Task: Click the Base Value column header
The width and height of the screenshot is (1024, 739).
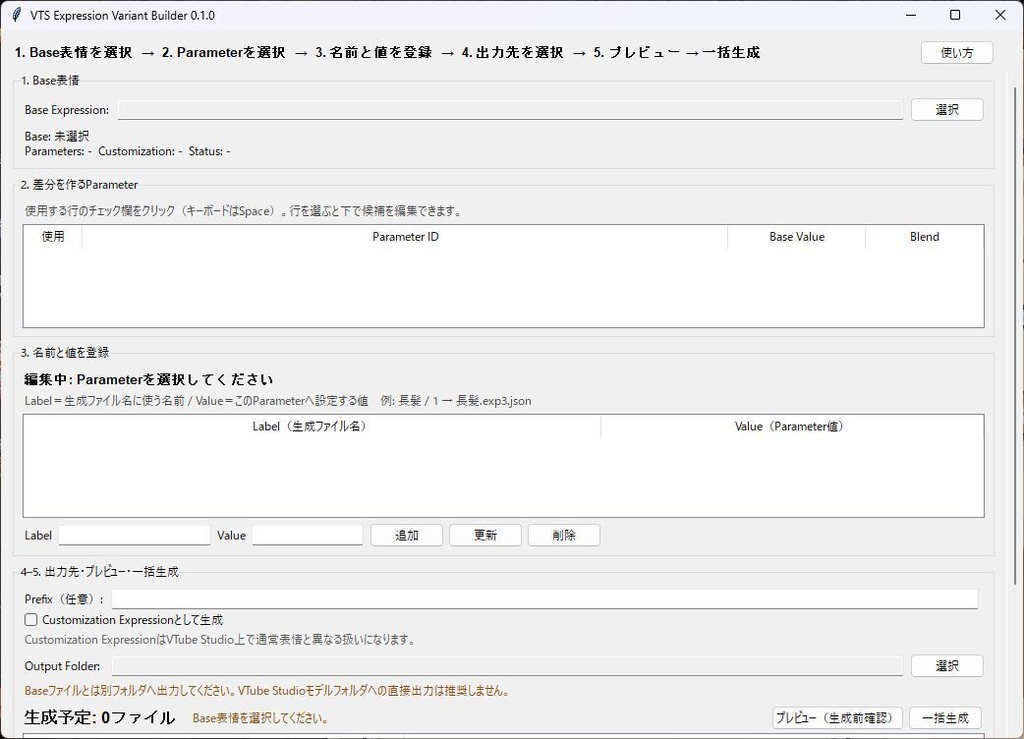Action: coord(797,236)
